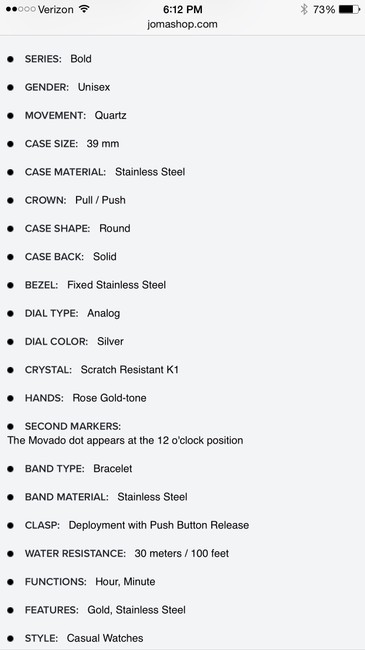This screenshot has width=365, height=650.
Task: Tap the 6:12 PM clock
Action: [182, 9]
